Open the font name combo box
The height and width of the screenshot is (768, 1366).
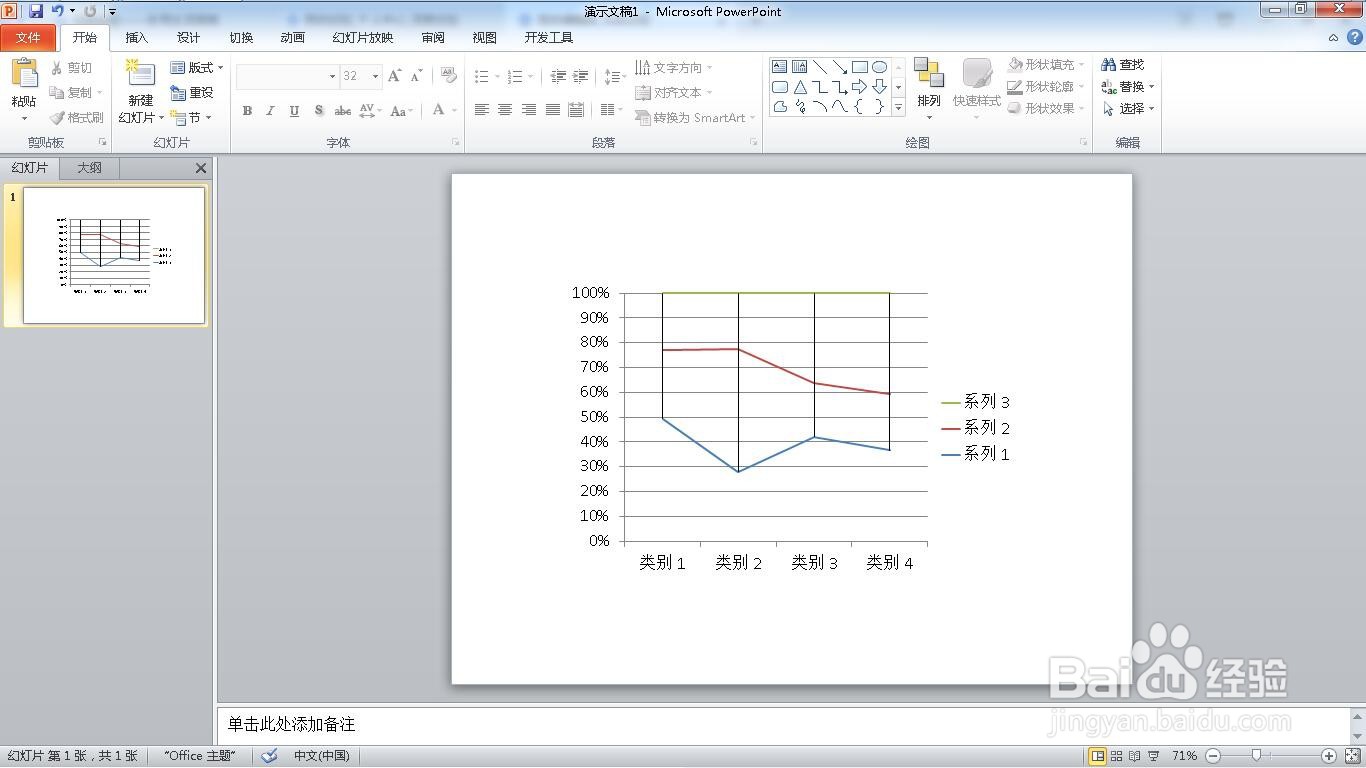tap(287, 76)
